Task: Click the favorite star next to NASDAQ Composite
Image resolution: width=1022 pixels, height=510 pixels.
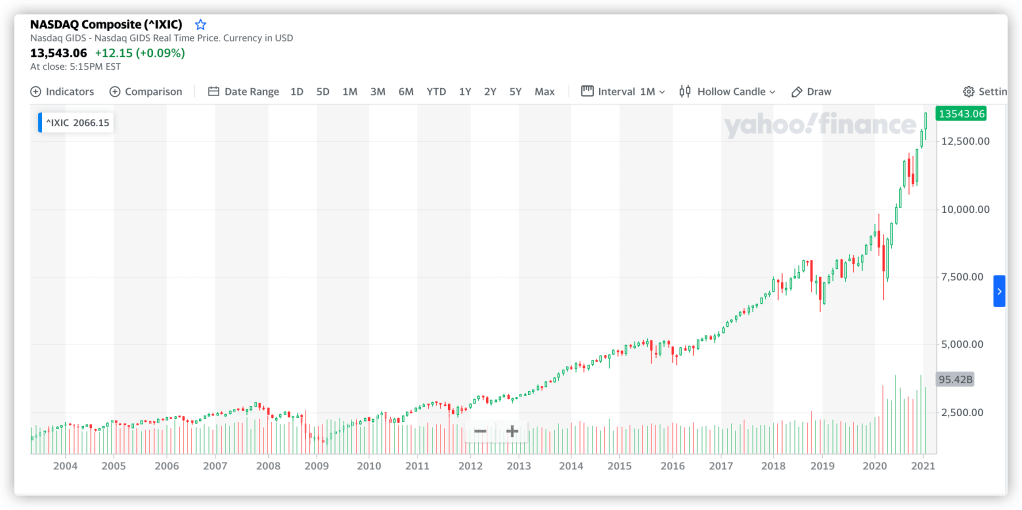Action: tap(201, 24)
